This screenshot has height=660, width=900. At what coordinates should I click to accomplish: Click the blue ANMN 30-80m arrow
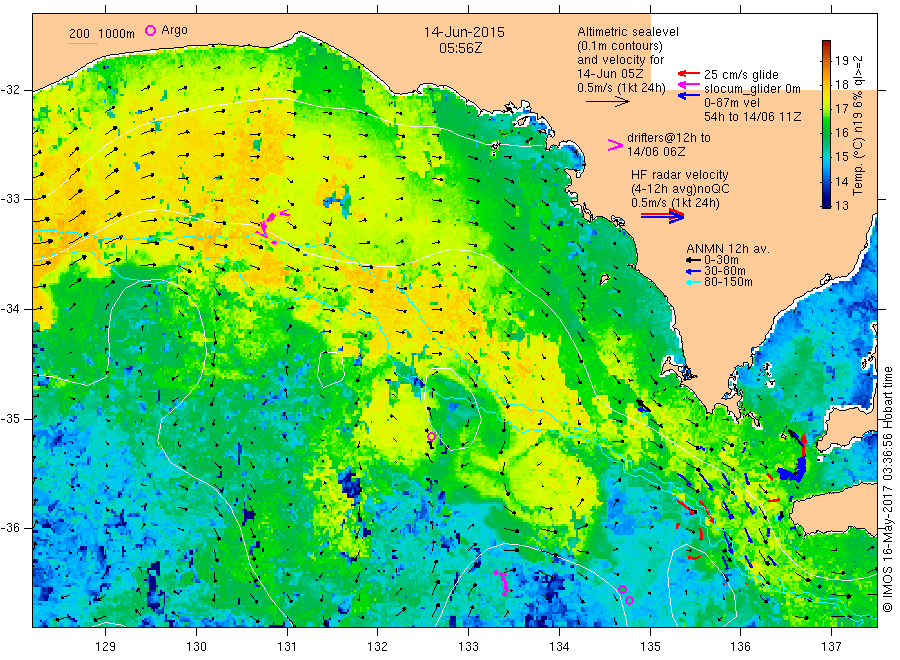(693, 271)
